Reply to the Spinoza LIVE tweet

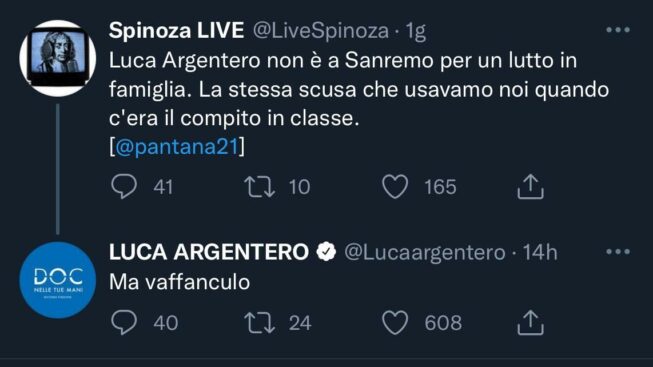tap(124, 186)
